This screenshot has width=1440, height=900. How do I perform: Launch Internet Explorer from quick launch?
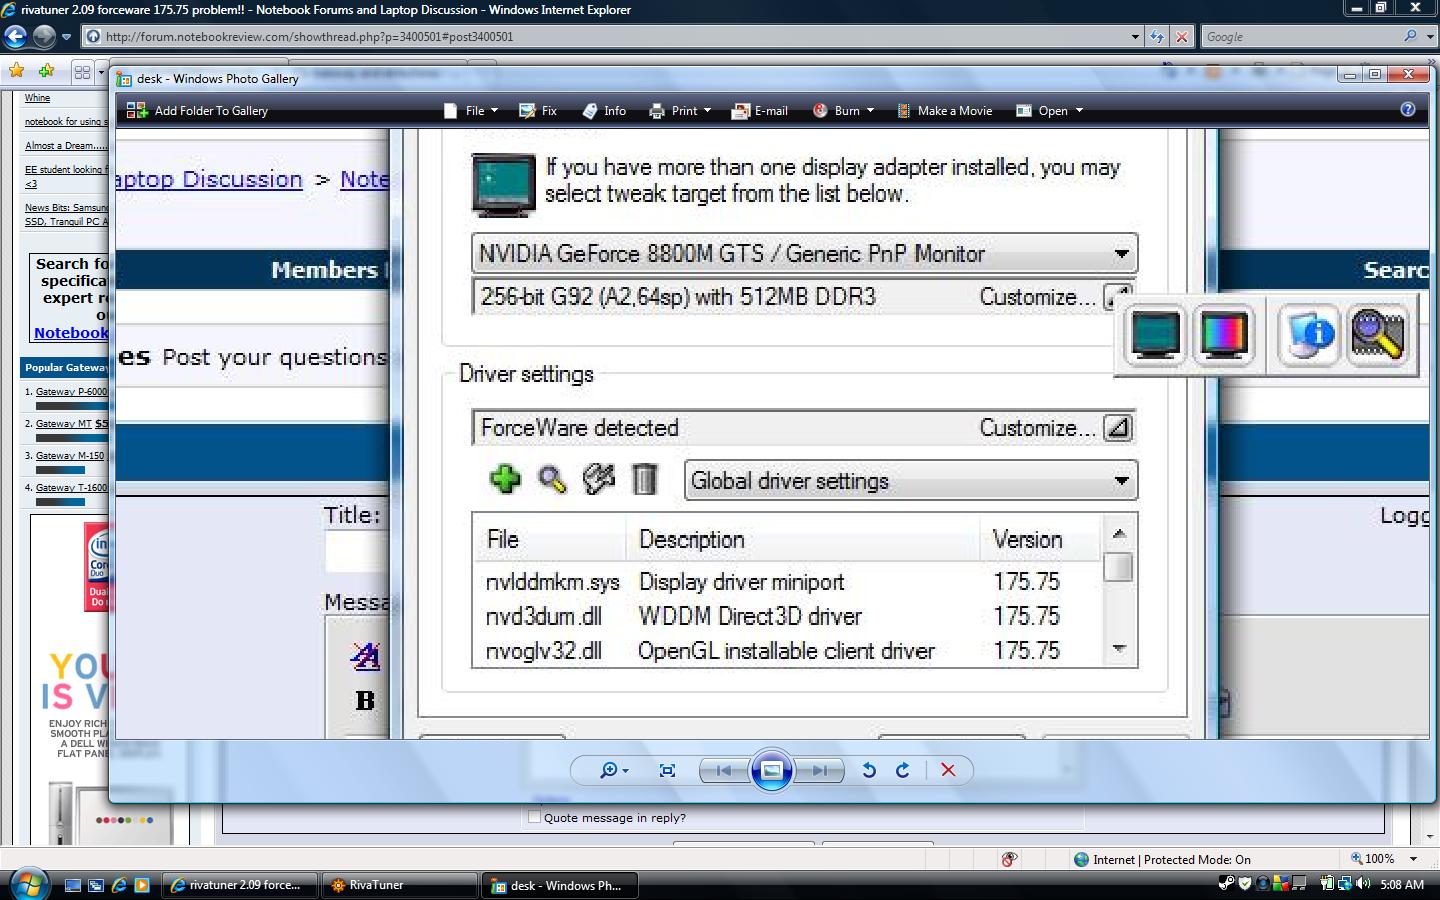pyautogui.click(x=118, y=885)
